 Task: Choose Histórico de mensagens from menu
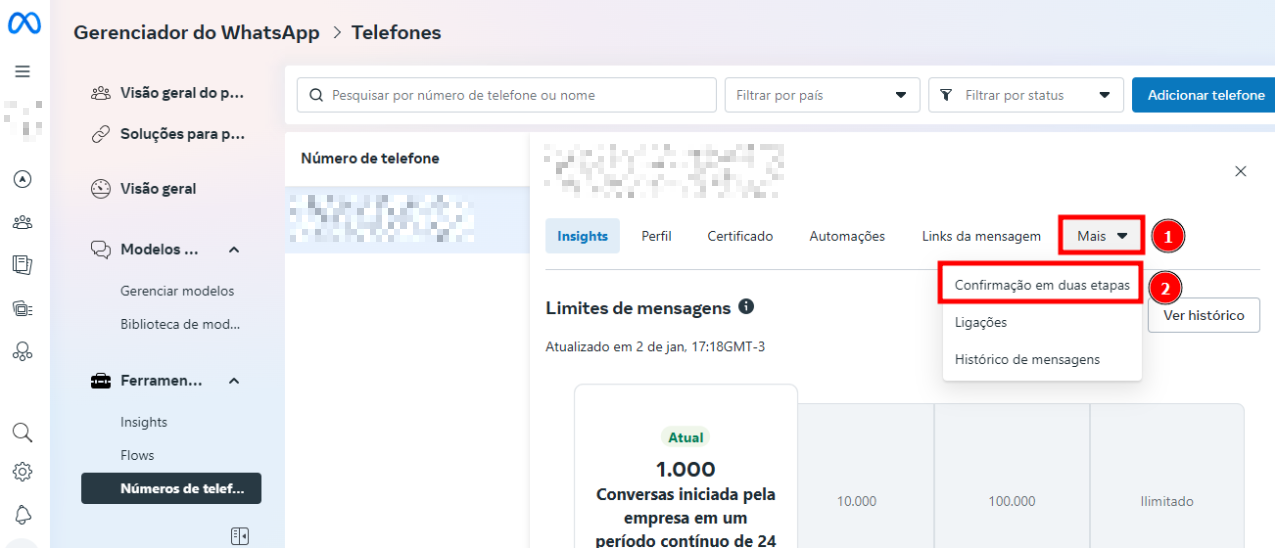pos(1027,359)
